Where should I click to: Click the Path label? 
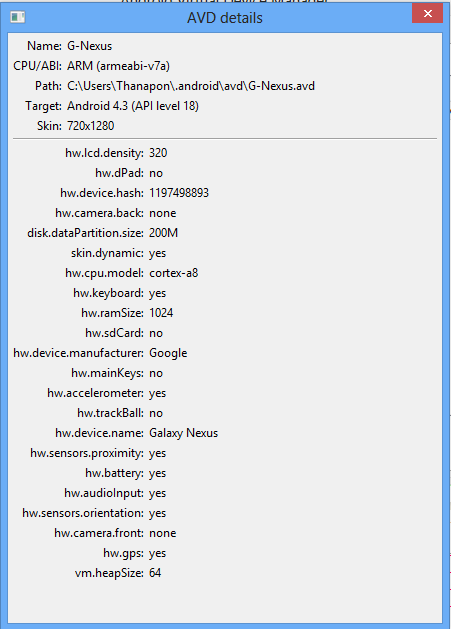tap(48, 86)
